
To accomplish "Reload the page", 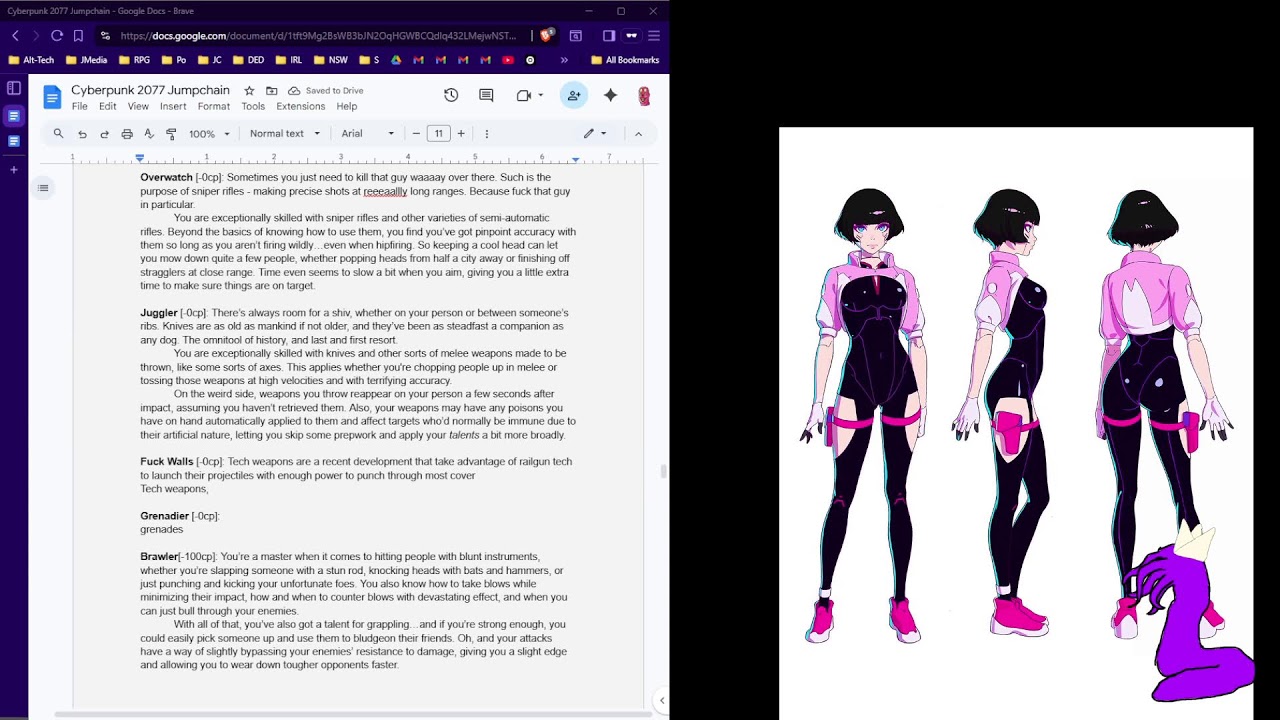I will 57,35.
